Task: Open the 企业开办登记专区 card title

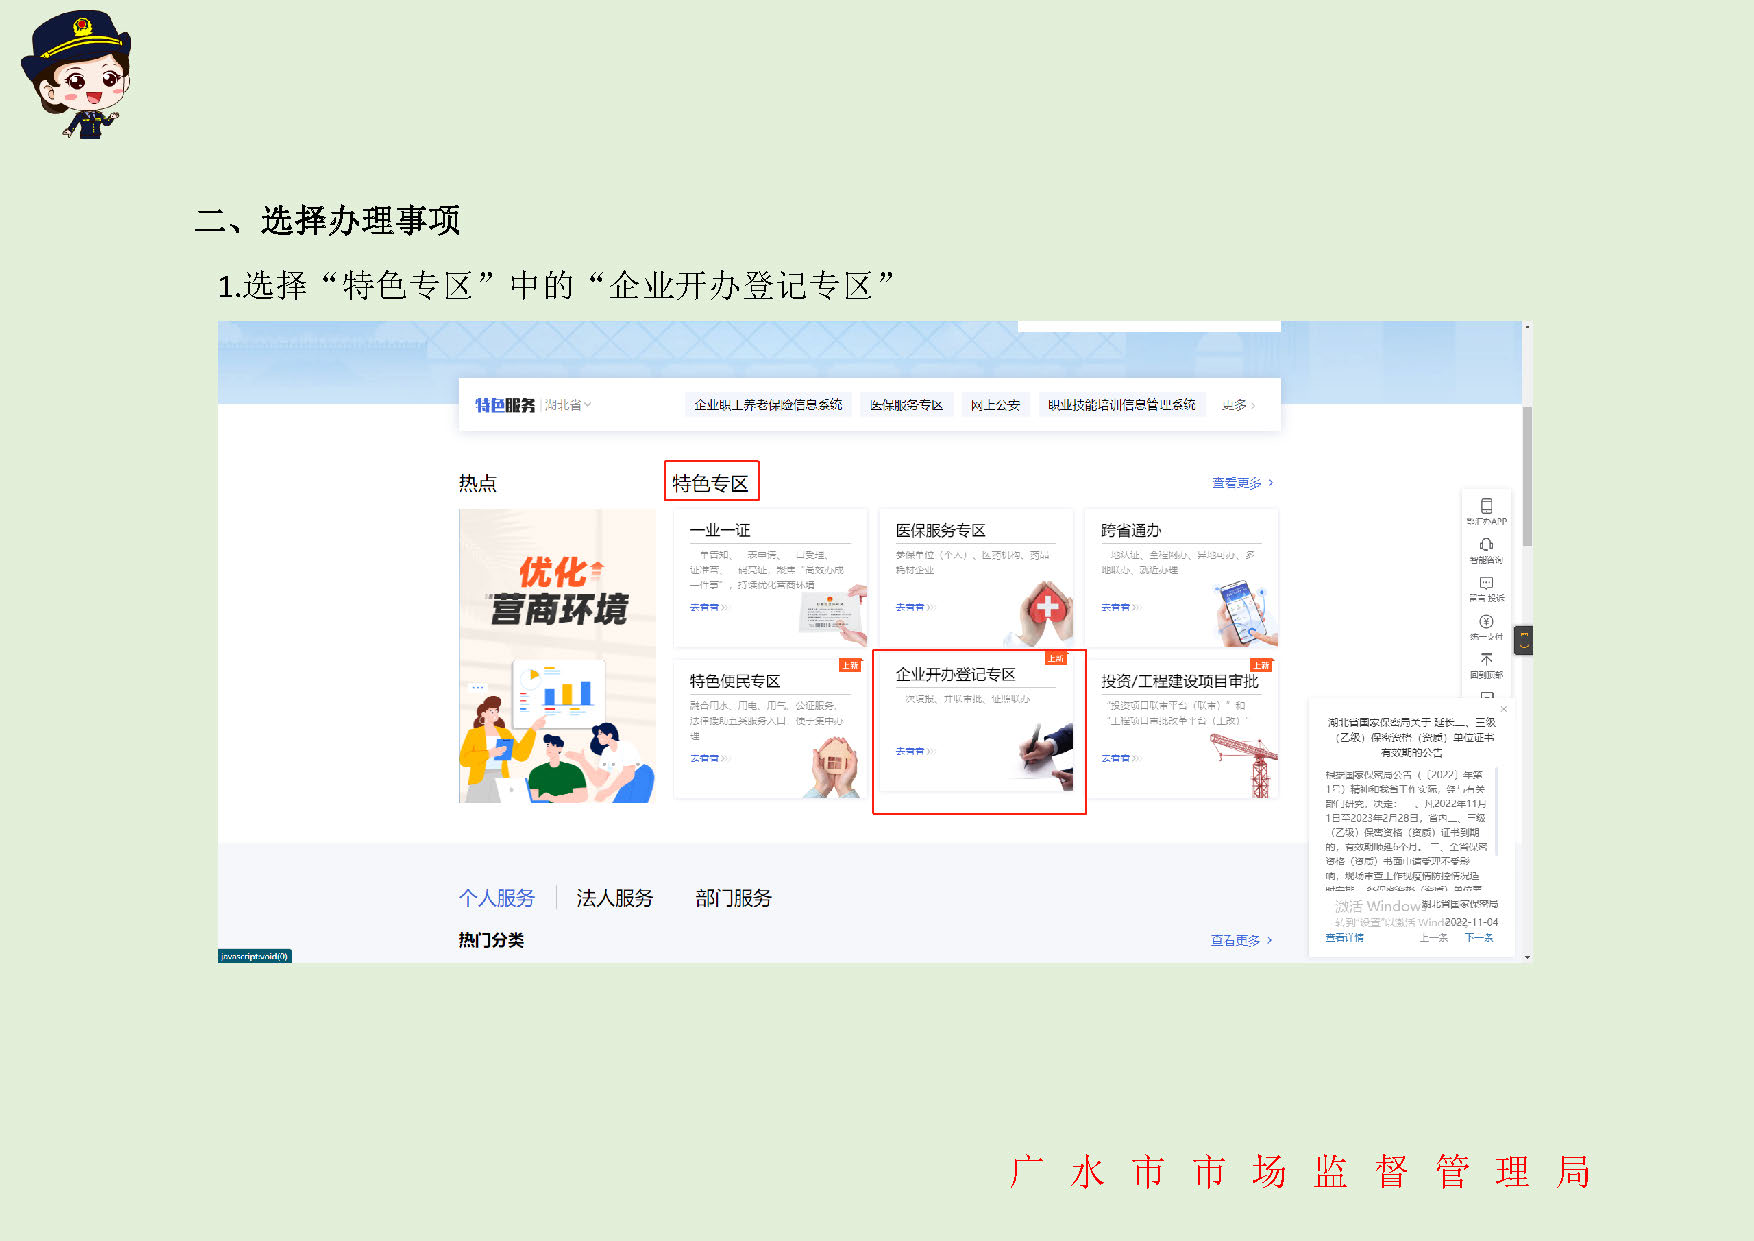Action: 956,675
